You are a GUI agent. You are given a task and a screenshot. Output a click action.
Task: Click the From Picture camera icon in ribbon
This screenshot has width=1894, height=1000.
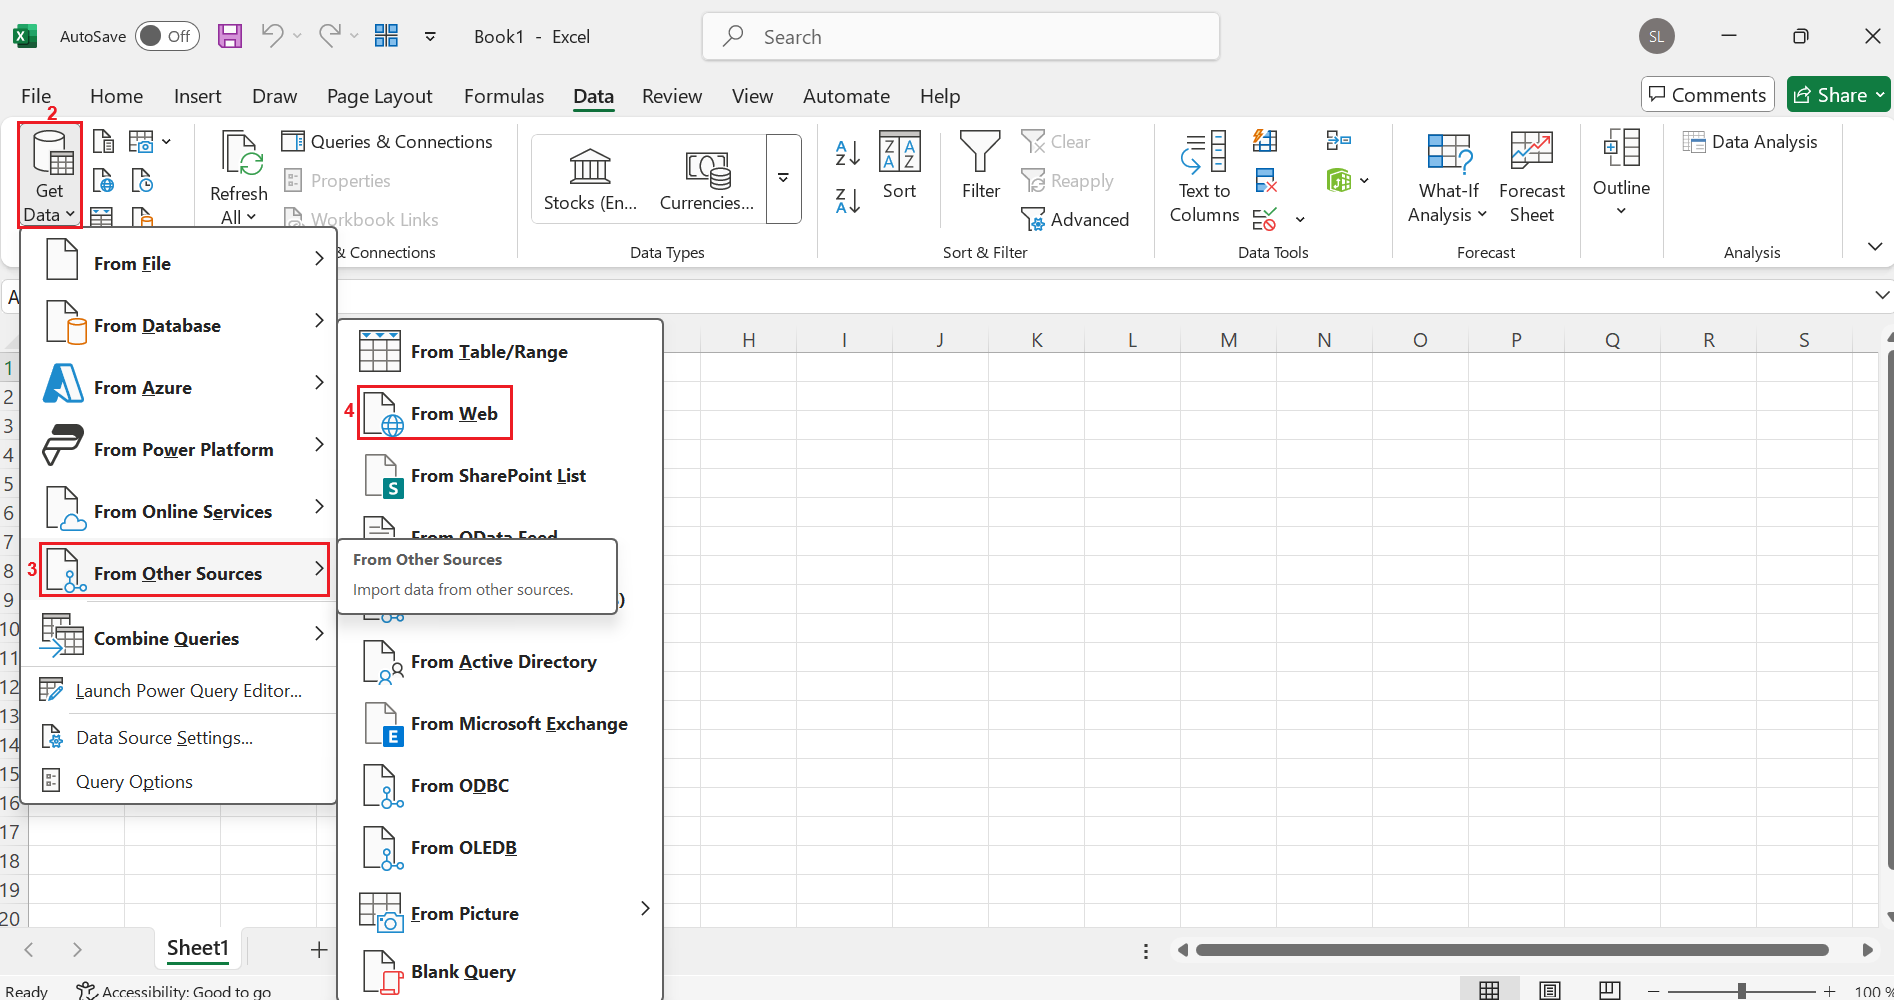141,142
